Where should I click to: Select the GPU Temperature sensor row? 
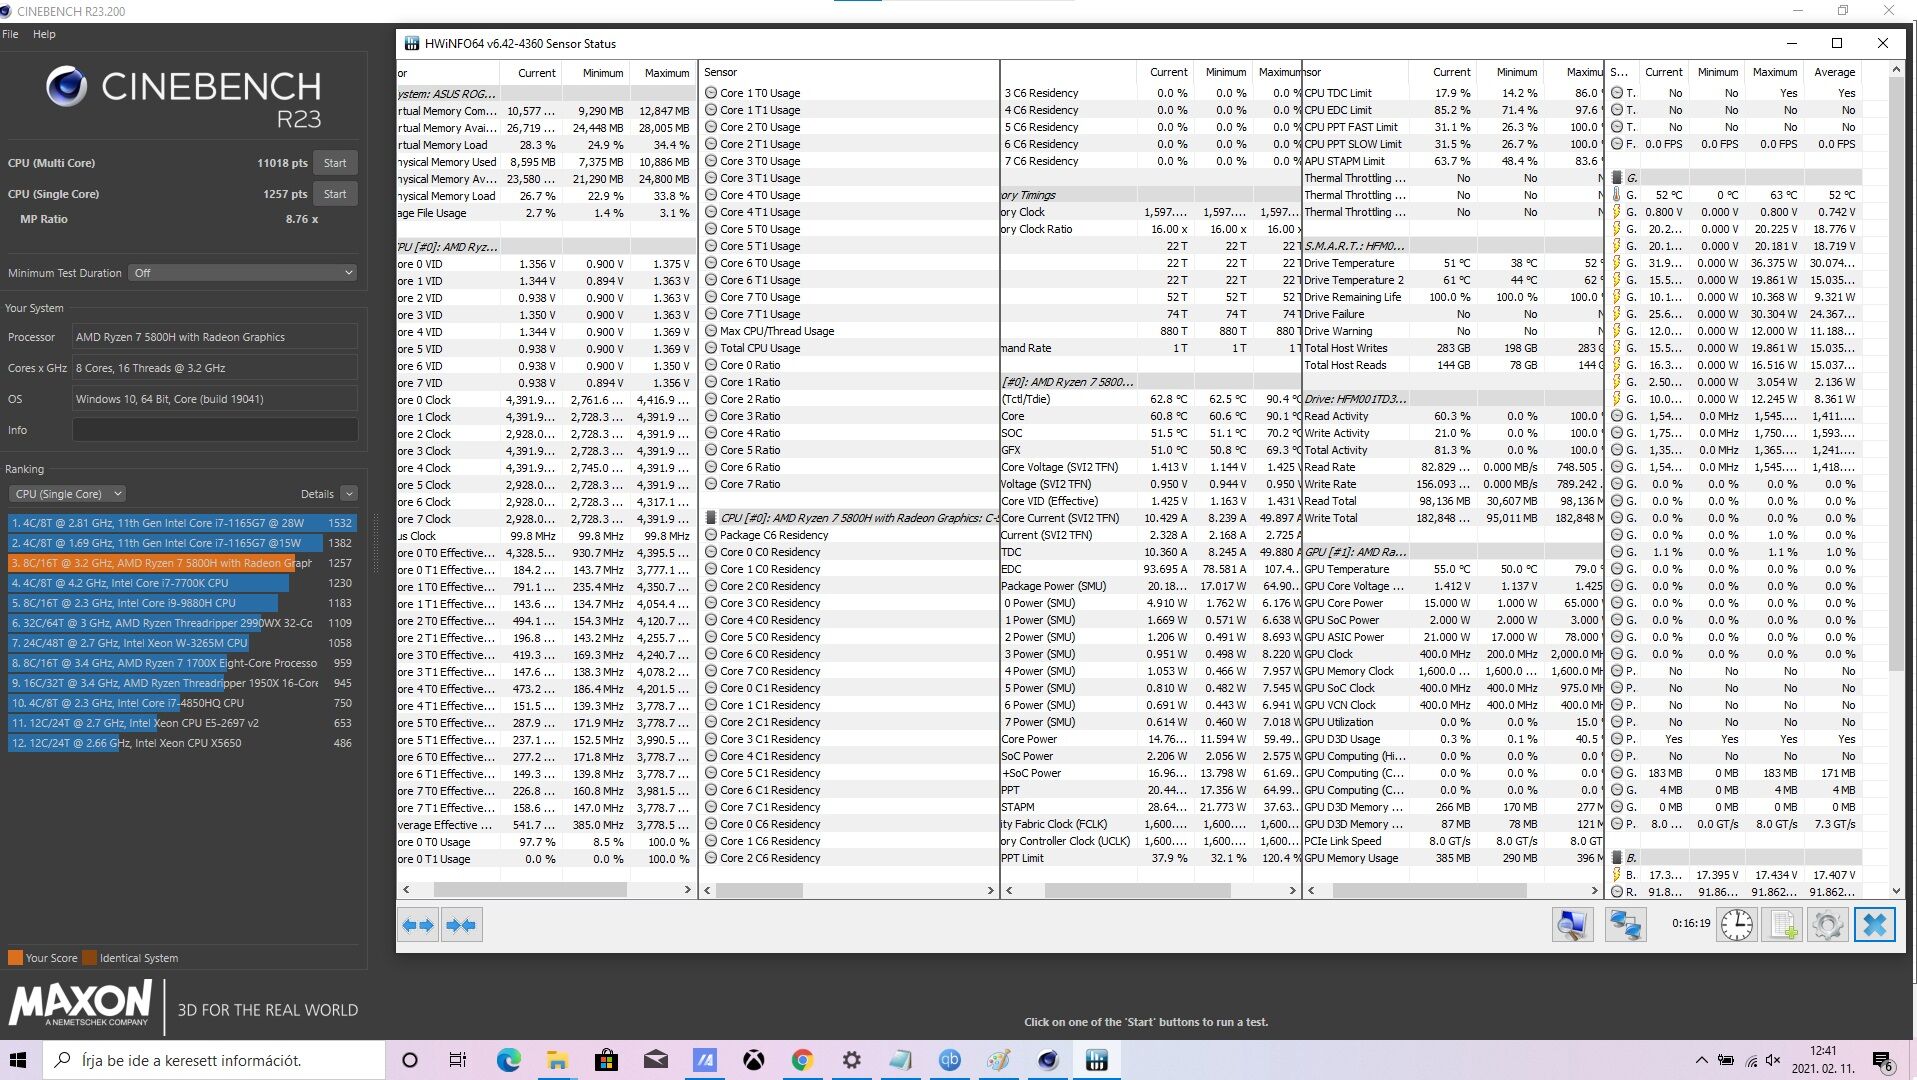coord(1453,569)
